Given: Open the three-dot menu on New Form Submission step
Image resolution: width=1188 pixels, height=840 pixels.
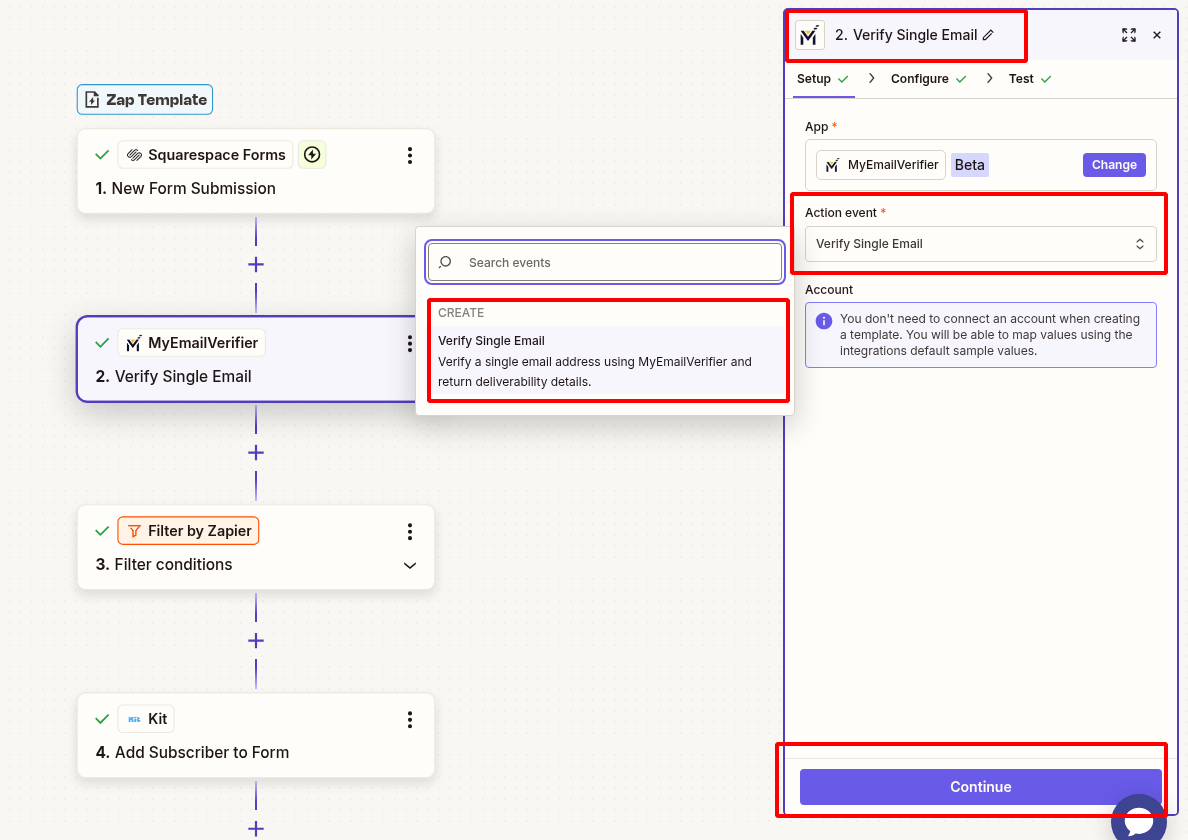Looking at the screenshot, I should pyautogui.click(x=409, y=155).
